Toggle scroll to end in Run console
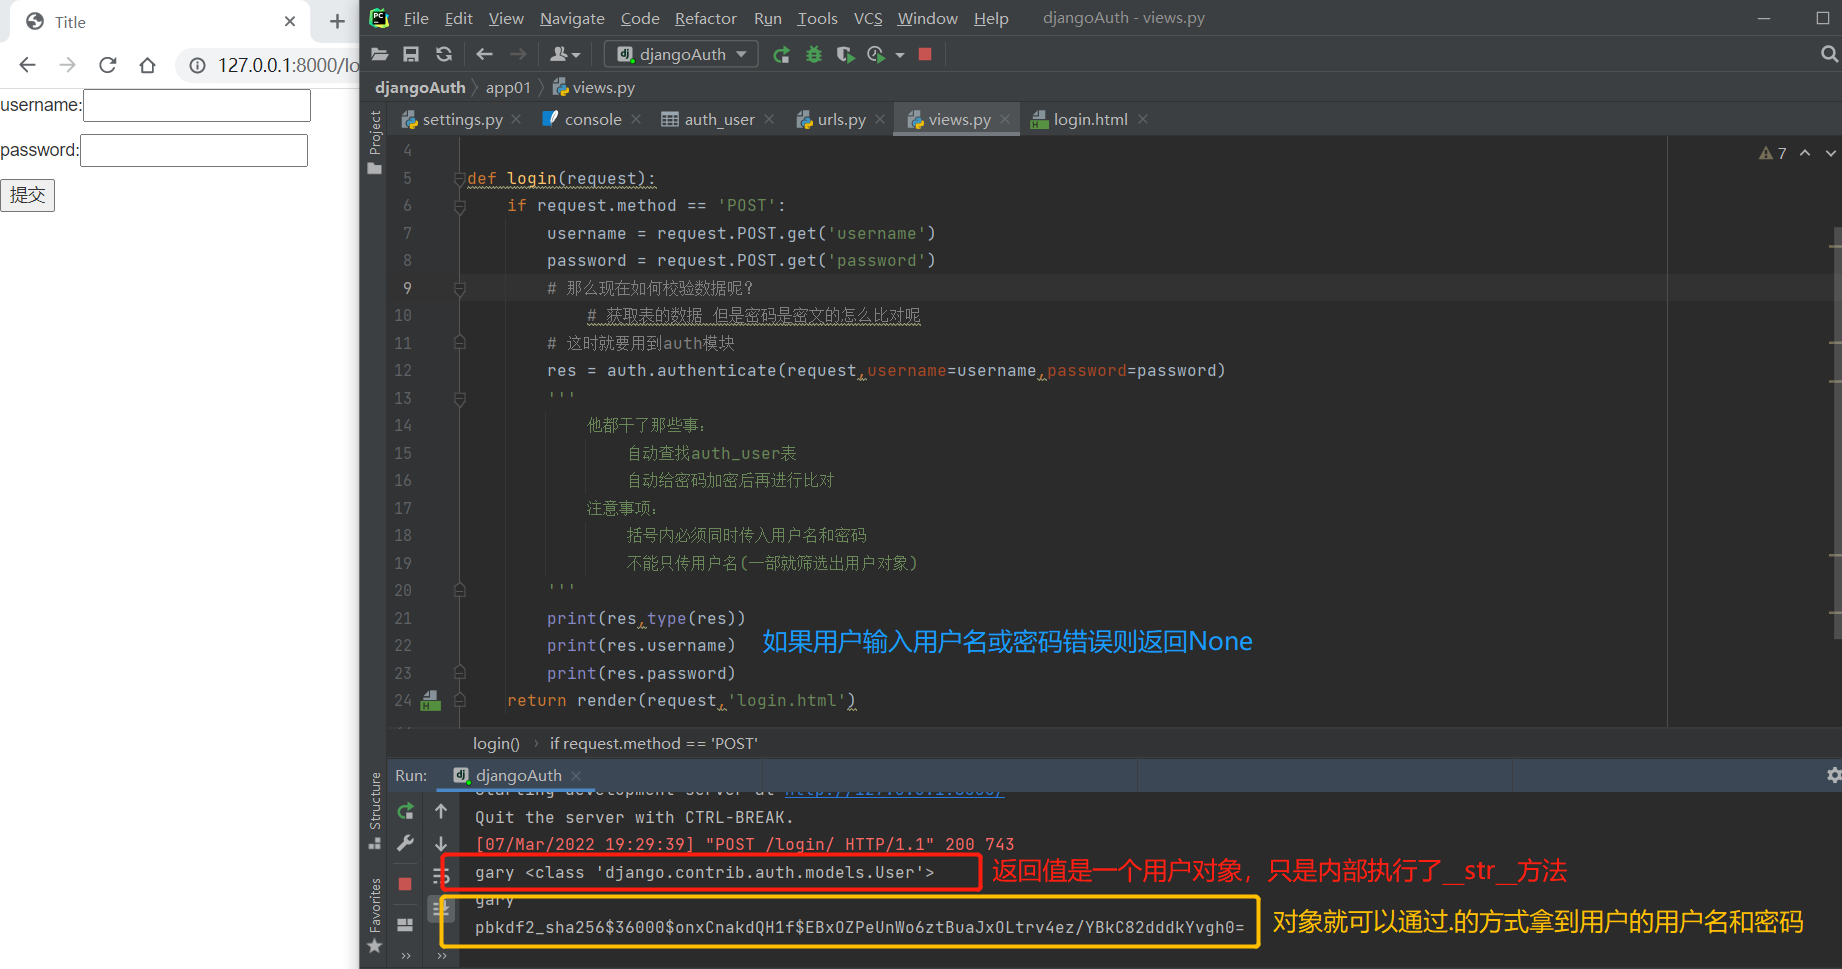This screenshot has width=1842, height=969. coord(441,908)
